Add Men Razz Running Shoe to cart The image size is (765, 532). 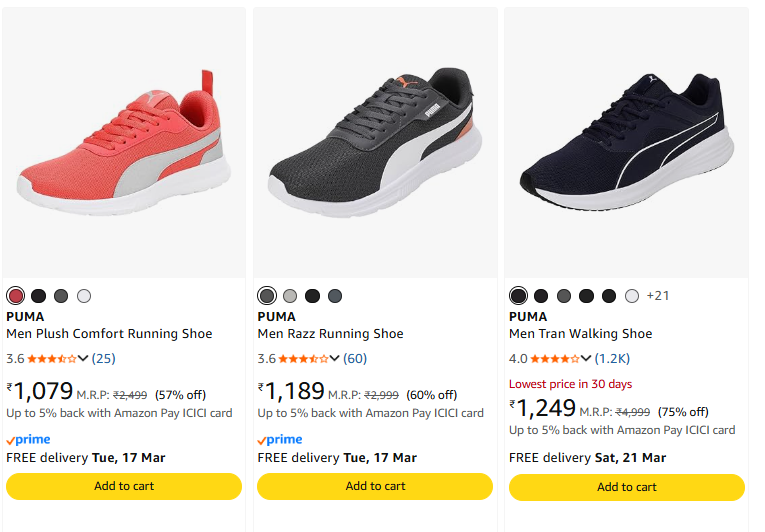coord(375,486)
